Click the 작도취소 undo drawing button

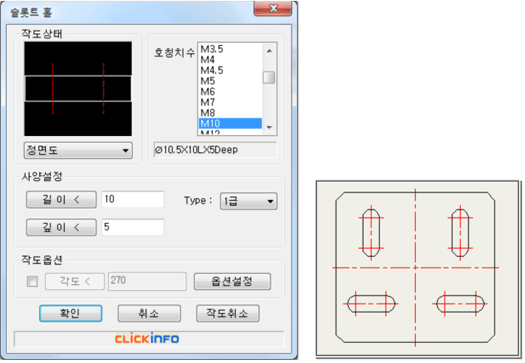[227, 313]
